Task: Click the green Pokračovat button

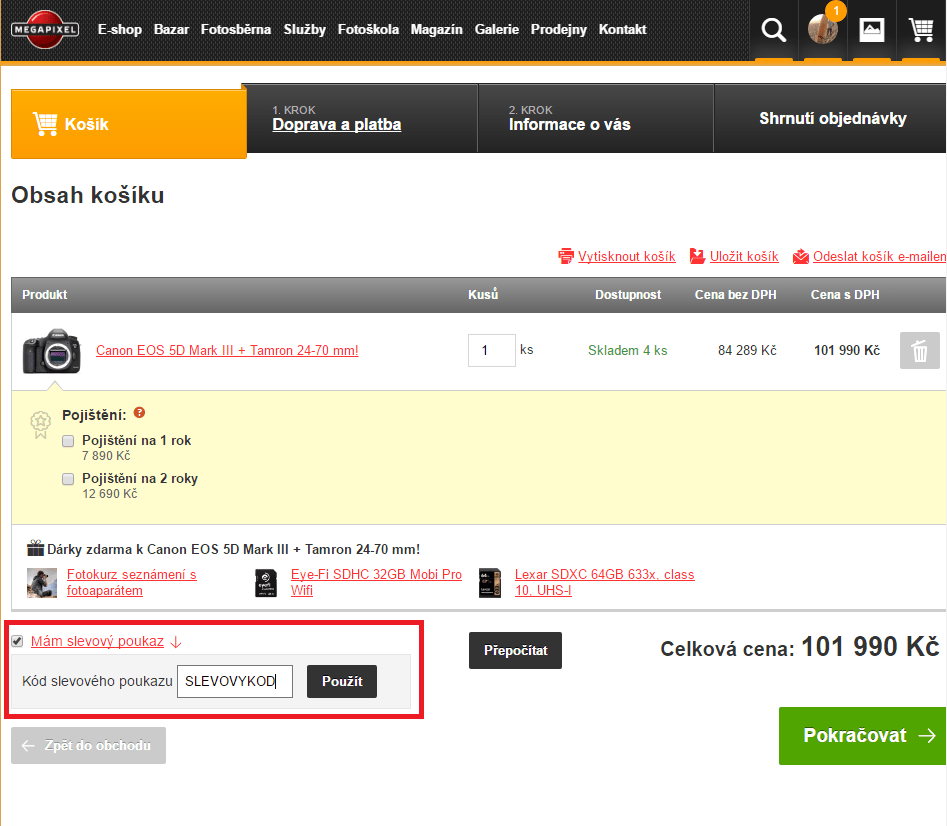Action: [862, 735]
